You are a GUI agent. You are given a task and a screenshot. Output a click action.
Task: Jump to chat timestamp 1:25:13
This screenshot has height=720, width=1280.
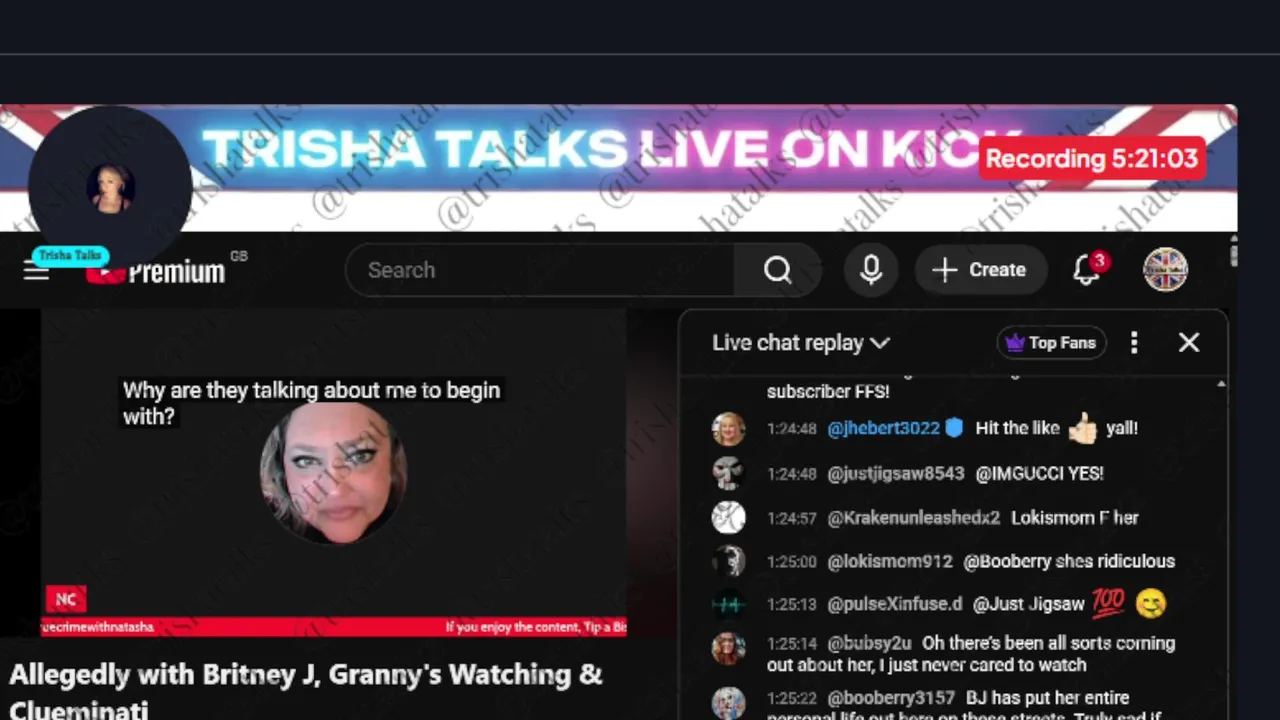792,605
